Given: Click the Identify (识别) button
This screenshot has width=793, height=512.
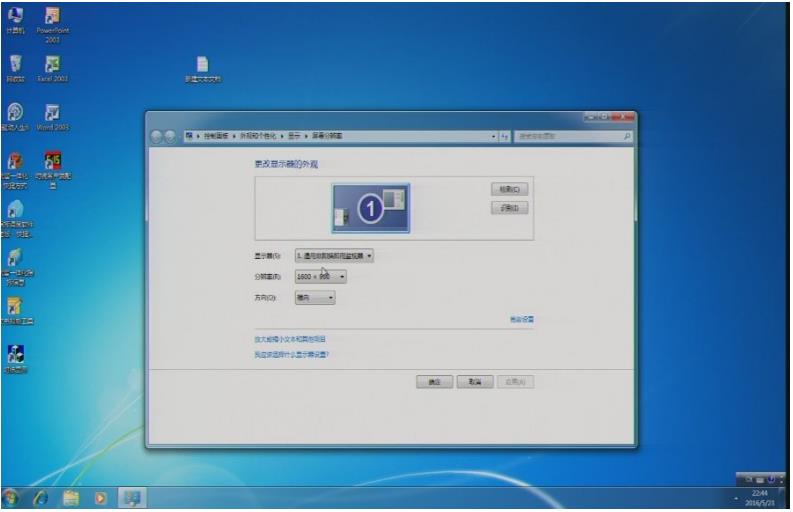Looking at the screenshot, I should click(x=509, y=208).
